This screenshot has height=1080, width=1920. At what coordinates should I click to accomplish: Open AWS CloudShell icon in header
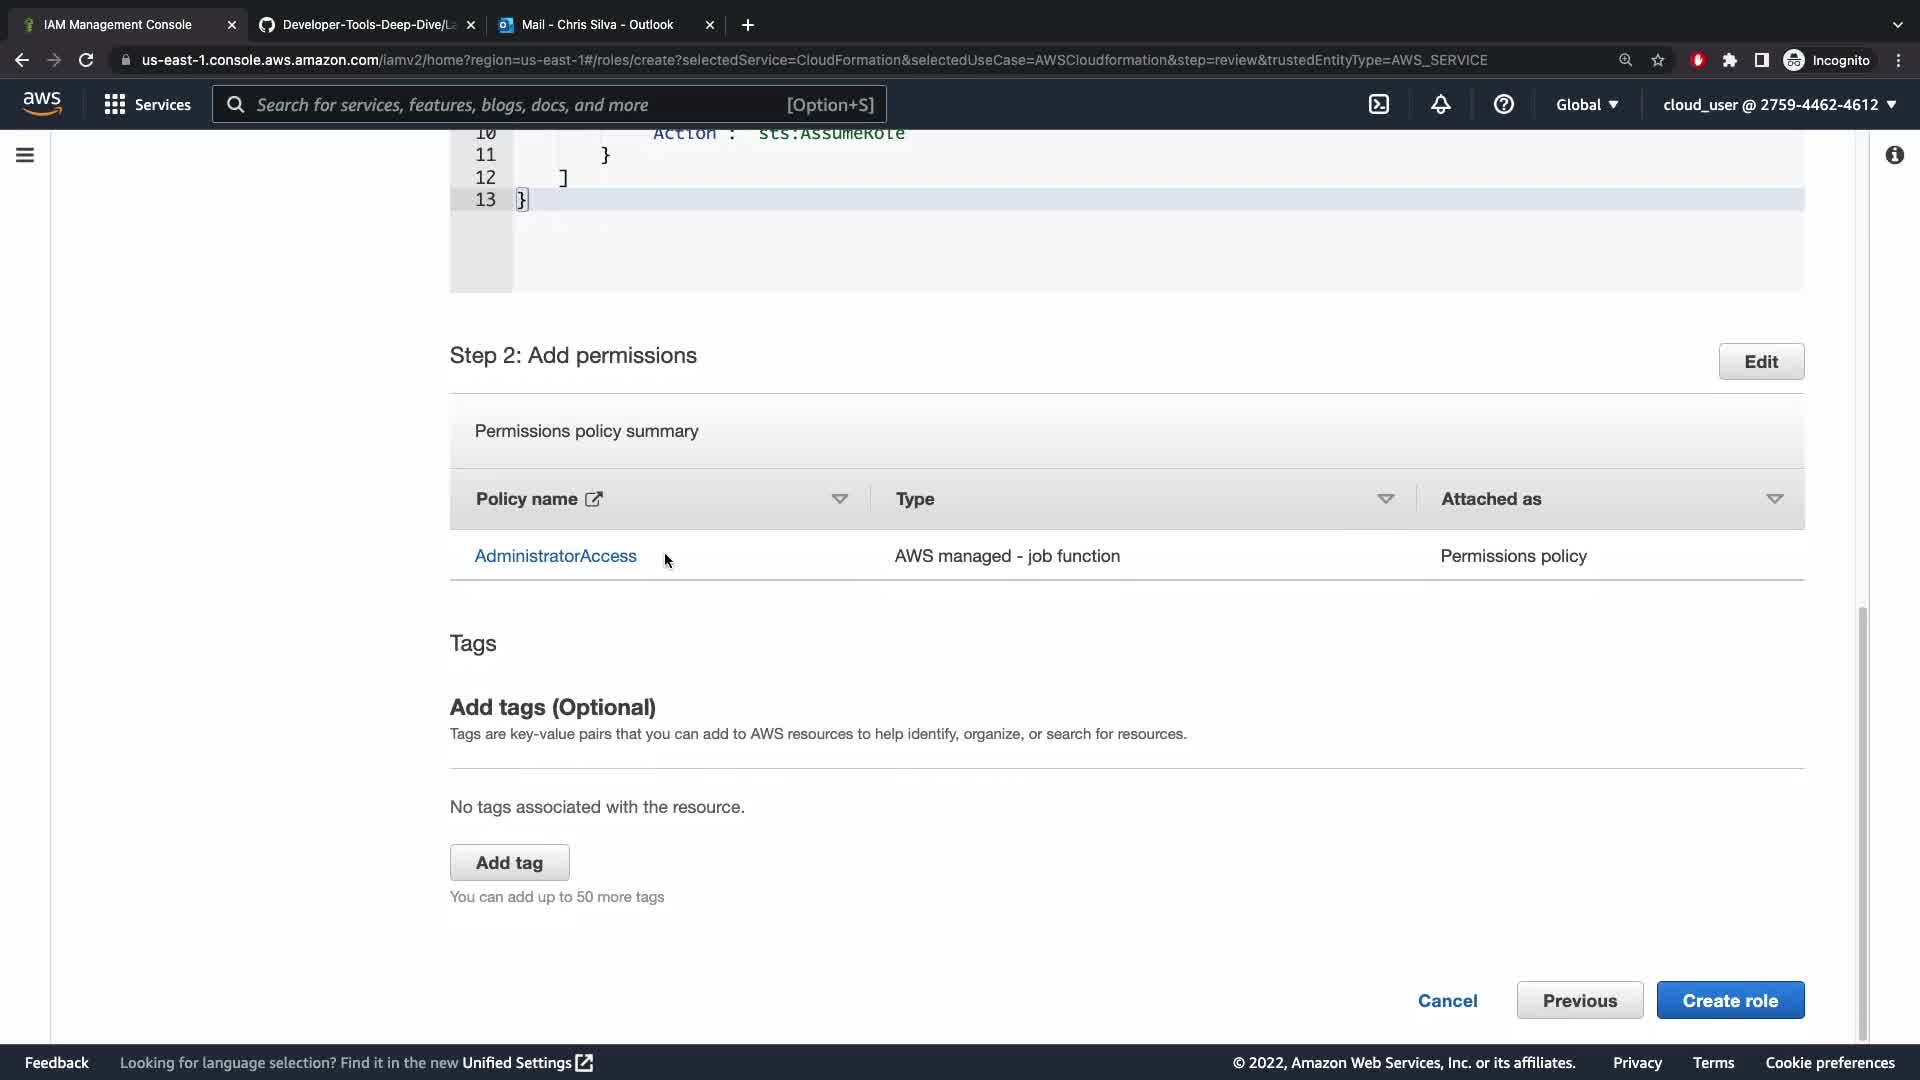click(x=1379, y=104)
